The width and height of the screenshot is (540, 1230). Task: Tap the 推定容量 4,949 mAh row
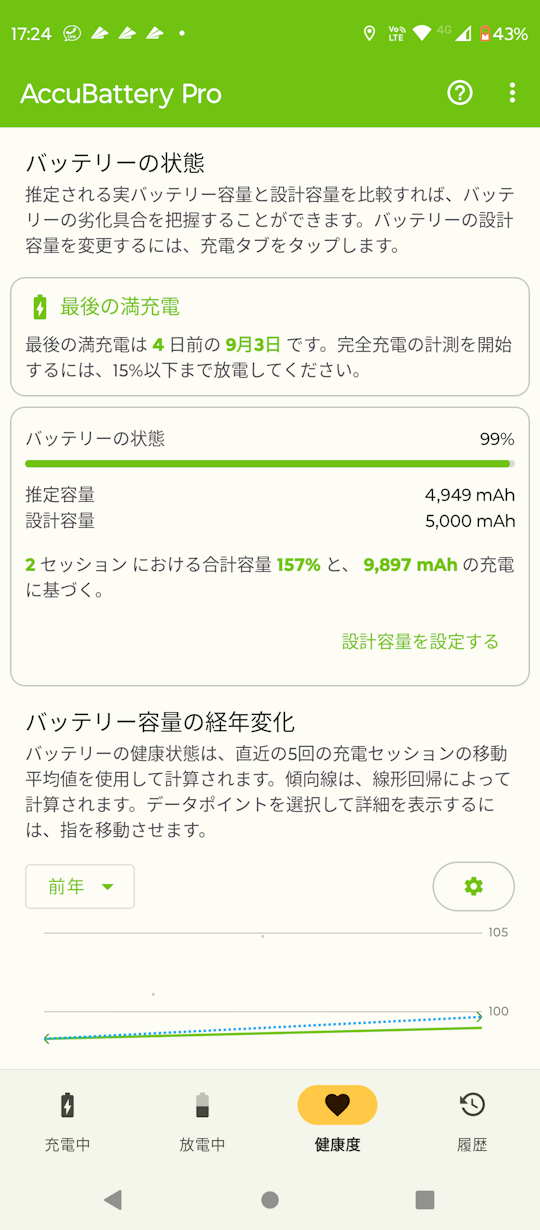(x=270, y=494)
